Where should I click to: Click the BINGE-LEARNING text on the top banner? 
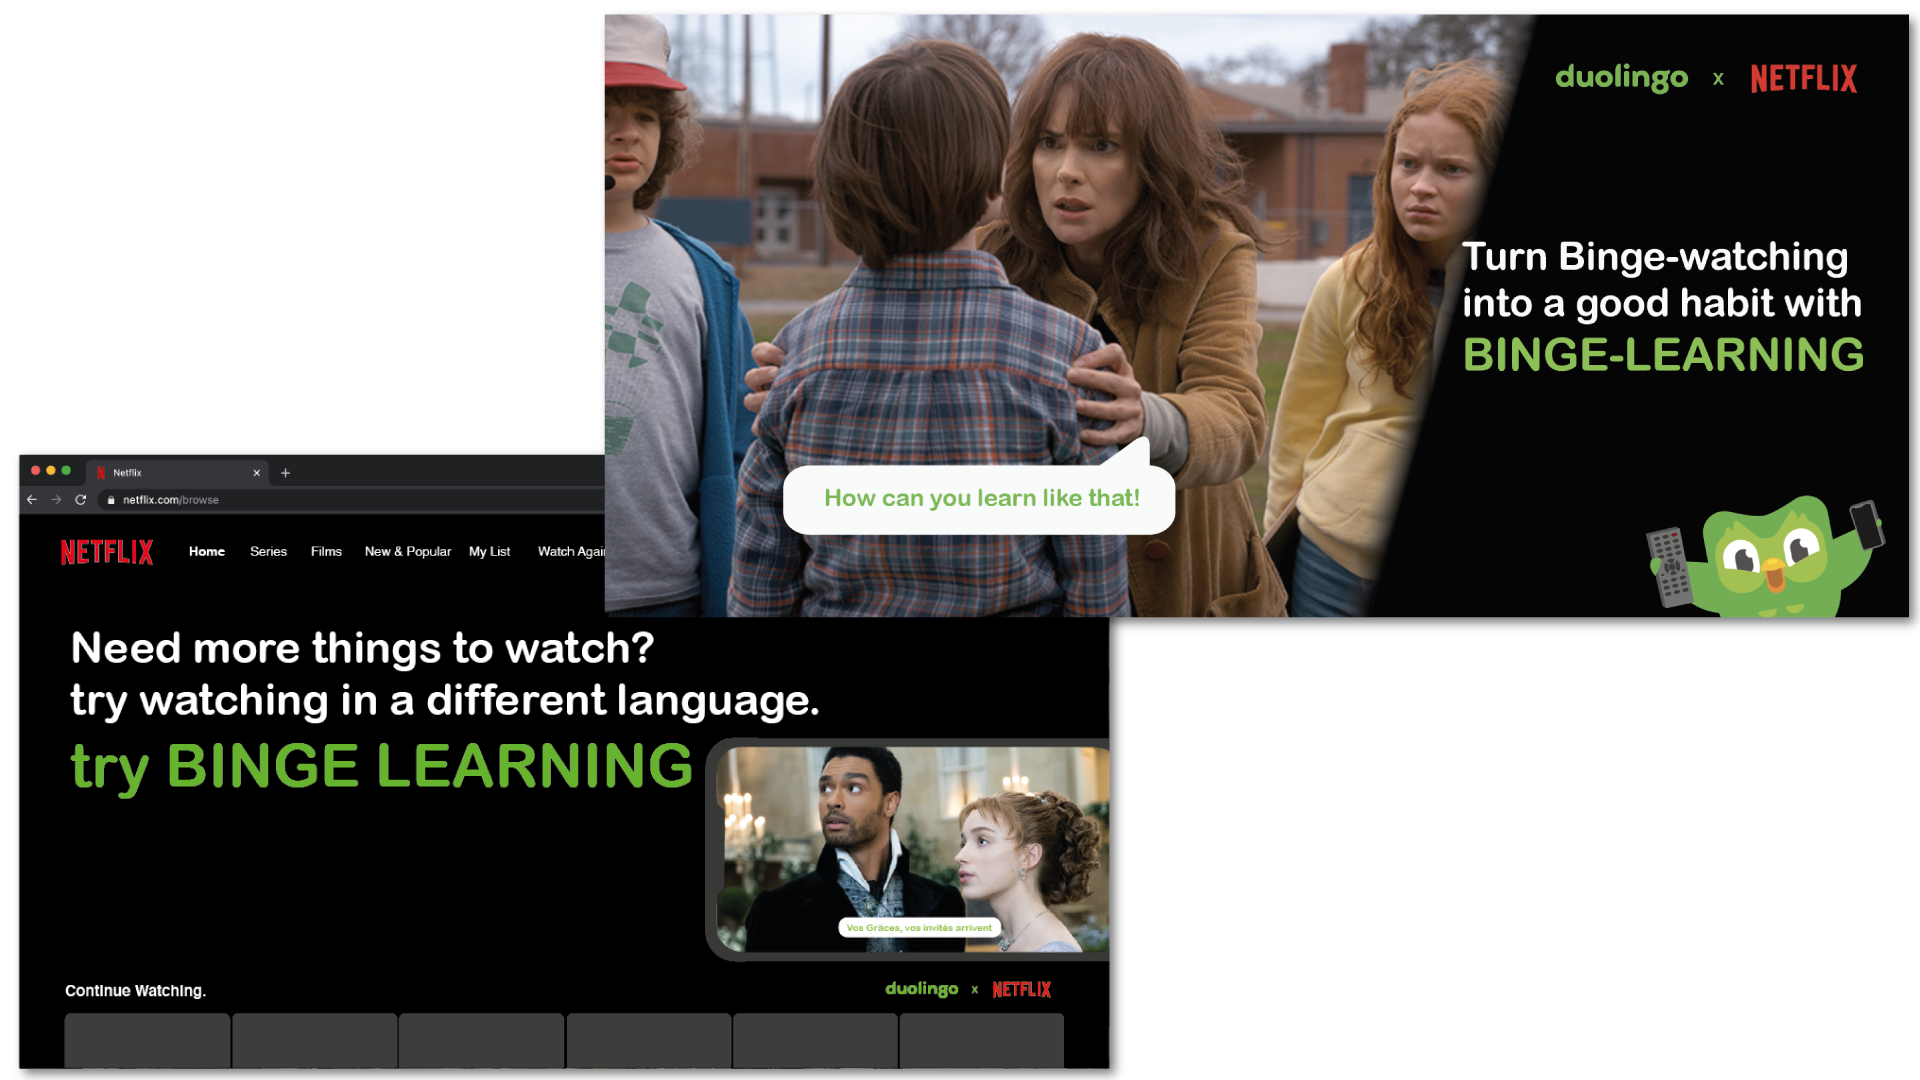(1663, 355)
